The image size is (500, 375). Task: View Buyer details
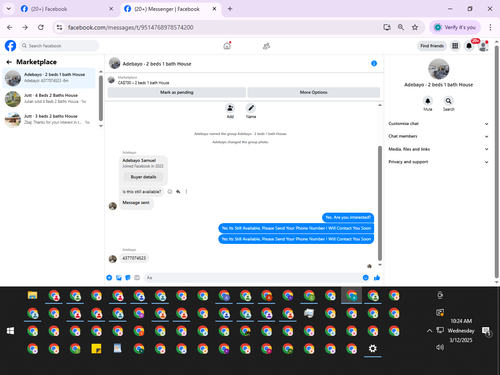[x=143, y=177]
